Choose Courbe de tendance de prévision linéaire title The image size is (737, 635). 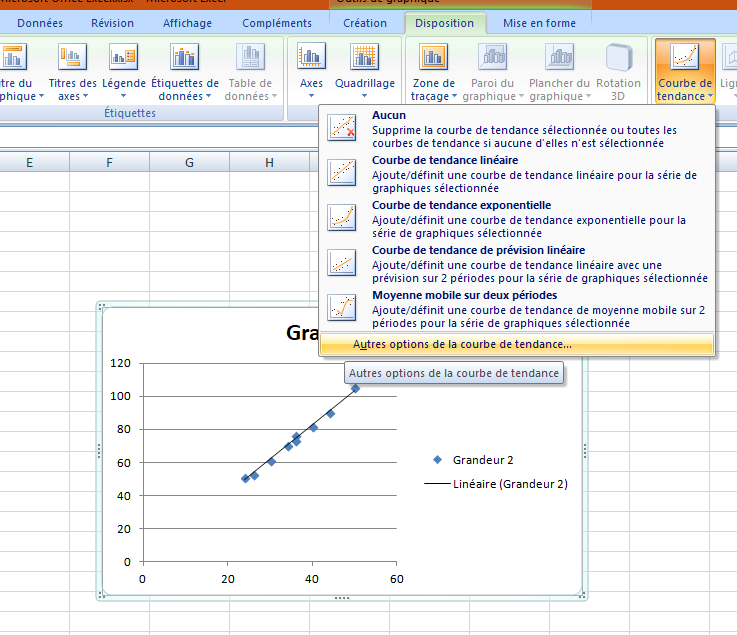478,250
